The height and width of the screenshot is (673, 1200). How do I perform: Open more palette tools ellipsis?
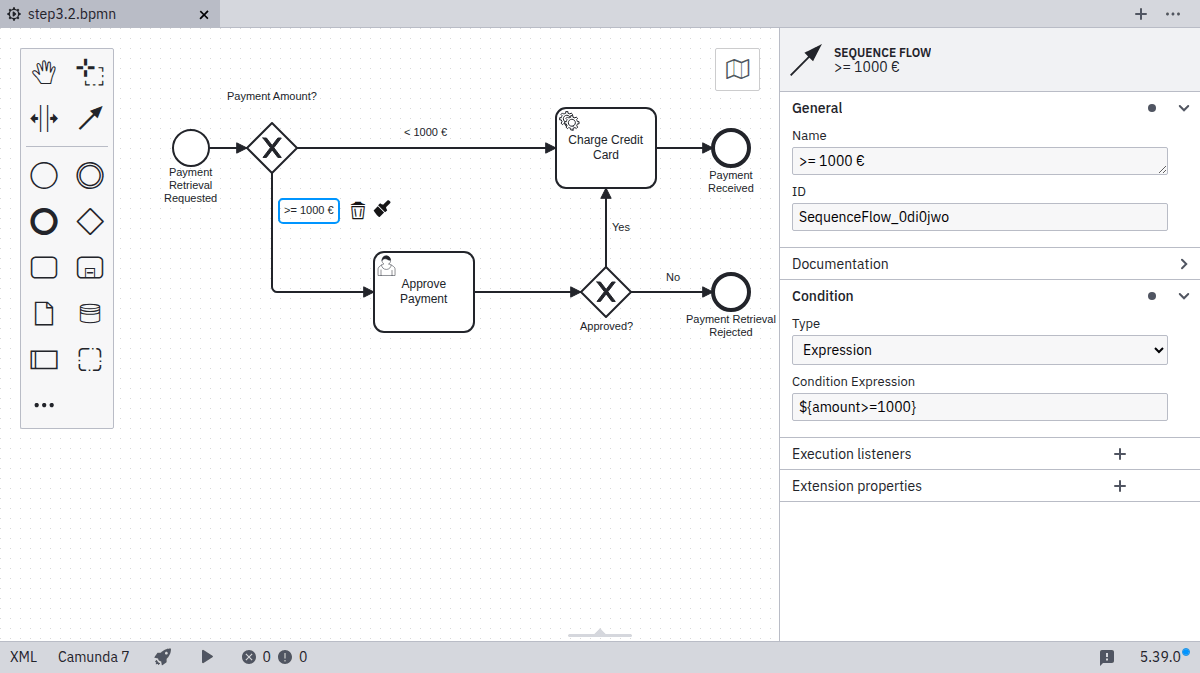point(44,405)
